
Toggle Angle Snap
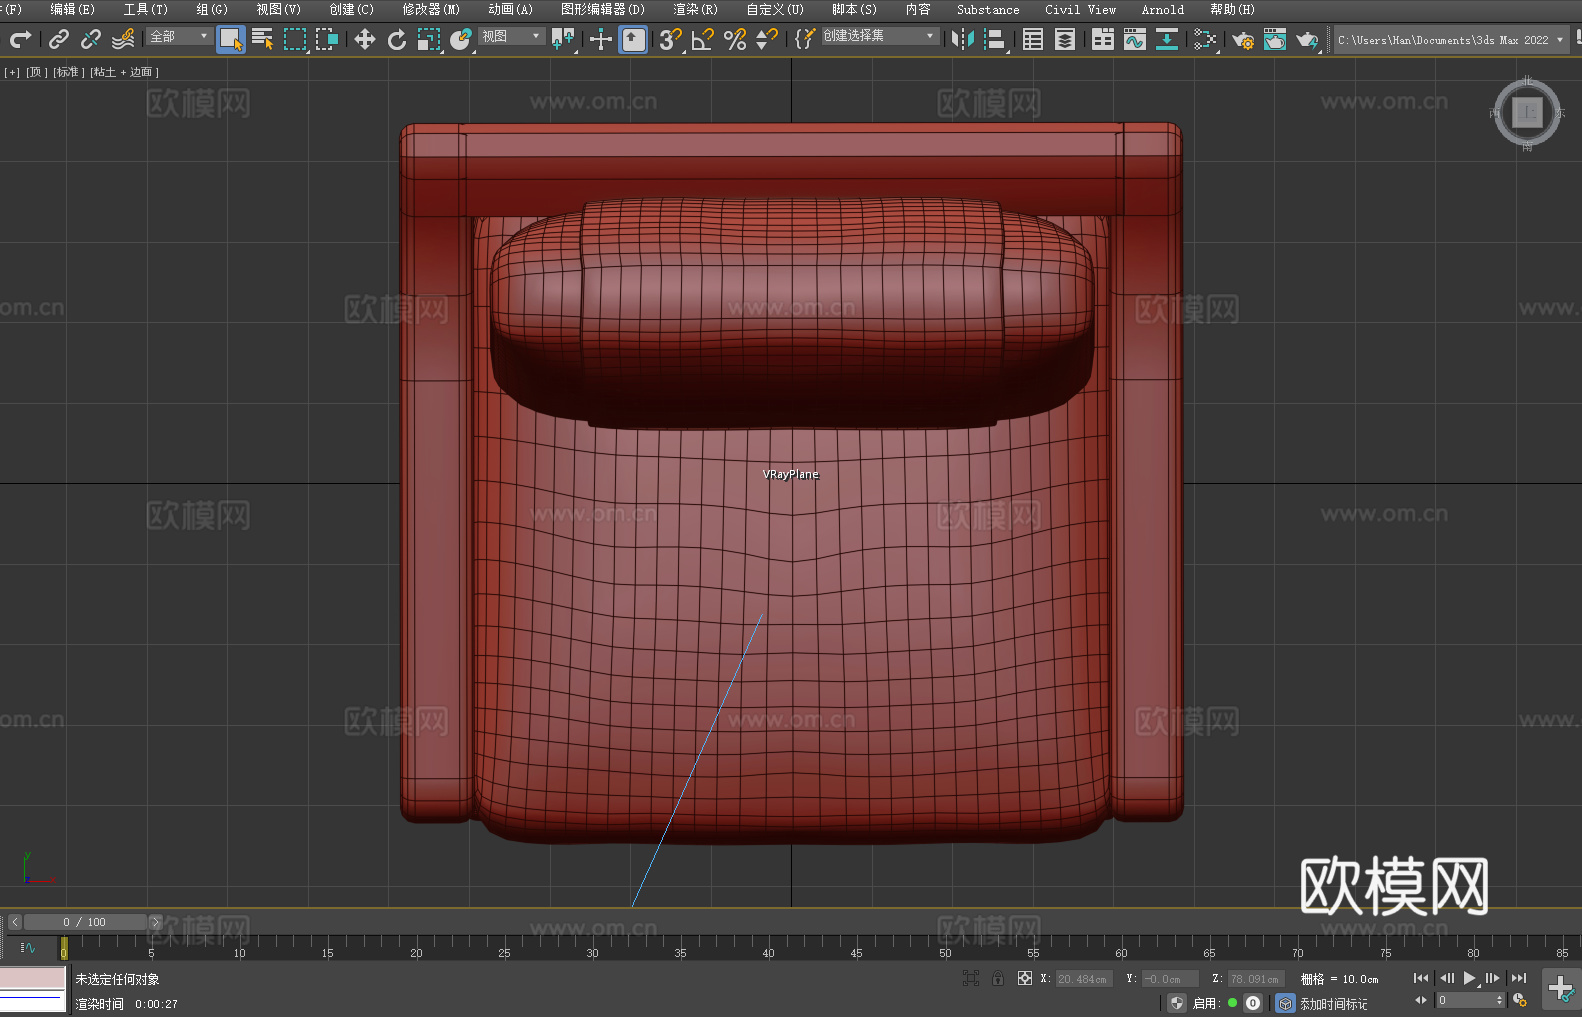pyautogui.click(x=703, y=39)
